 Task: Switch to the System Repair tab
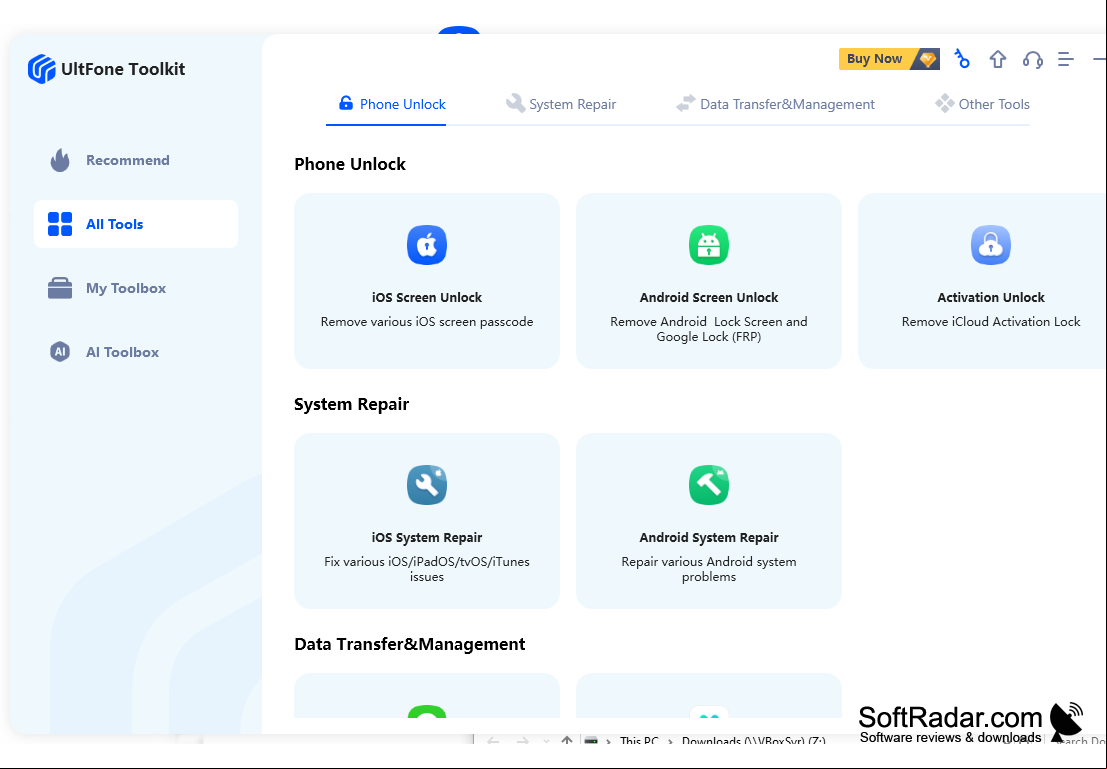(561, 105)
